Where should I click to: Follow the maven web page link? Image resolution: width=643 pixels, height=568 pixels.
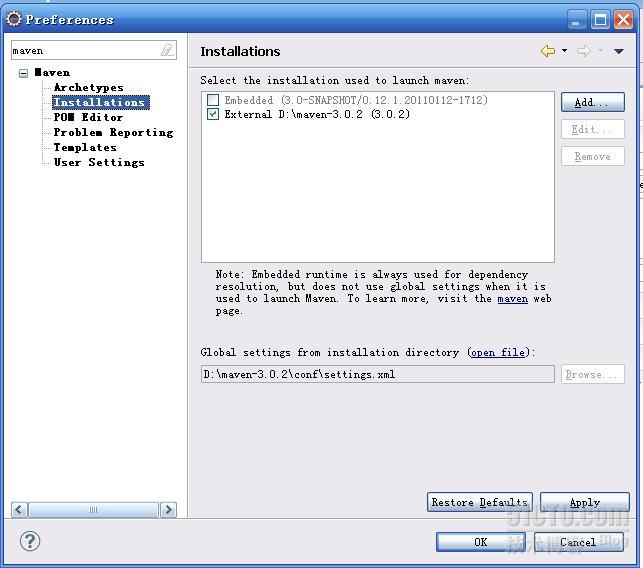click(513, 299)
